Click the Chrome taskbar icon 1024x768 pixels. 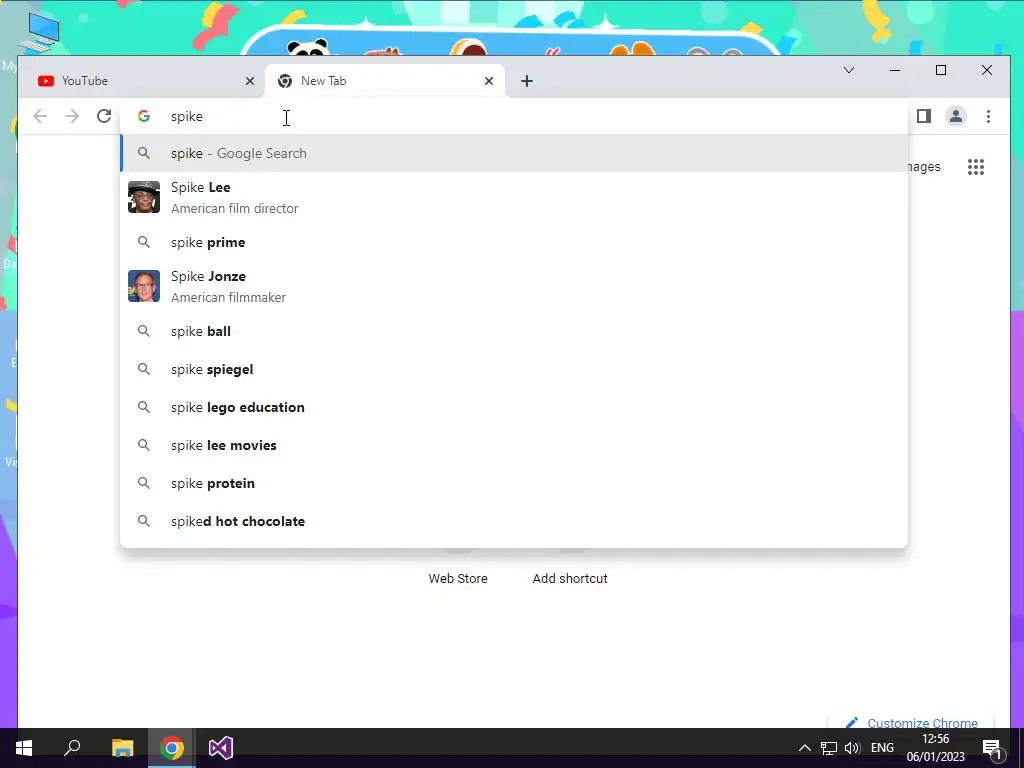click(x=172, y=748)
